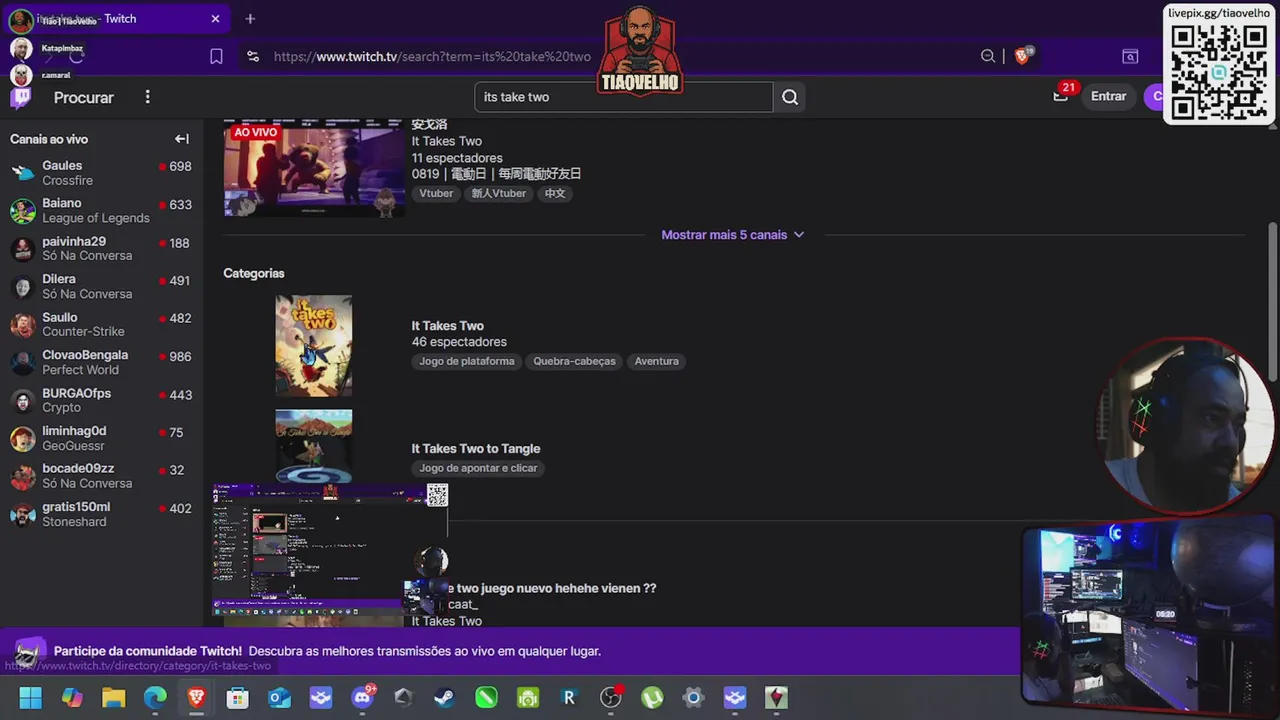The image size is (1280, 720).
Task: Open the It Takes Two category title
Action: [x=447, y=326]
